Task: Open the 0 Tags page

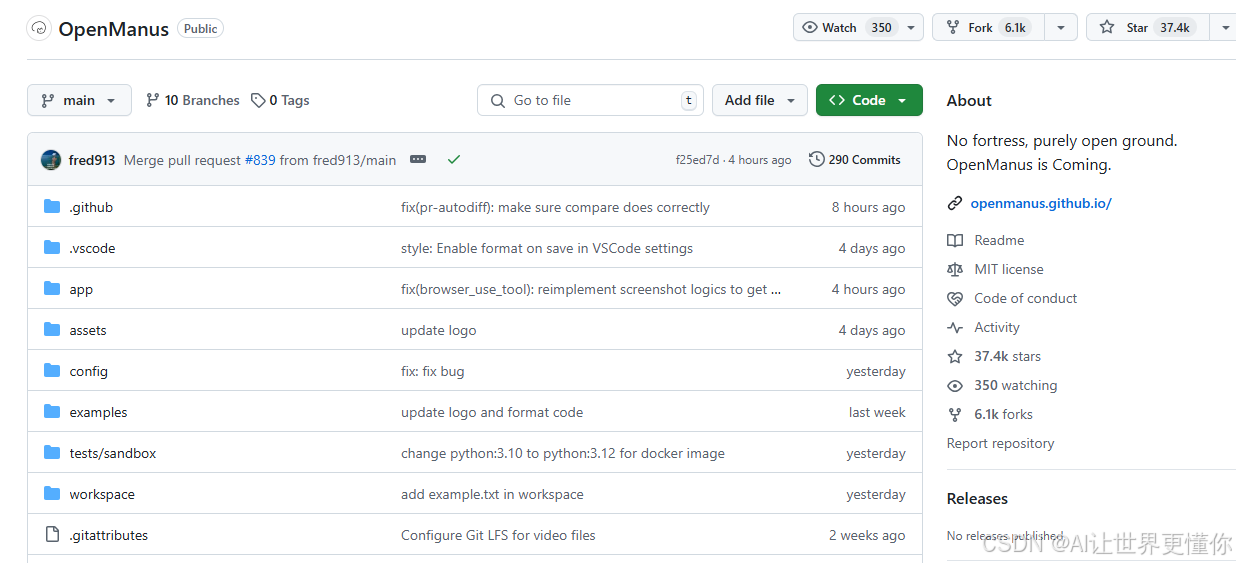Action: tap(280, 100)
